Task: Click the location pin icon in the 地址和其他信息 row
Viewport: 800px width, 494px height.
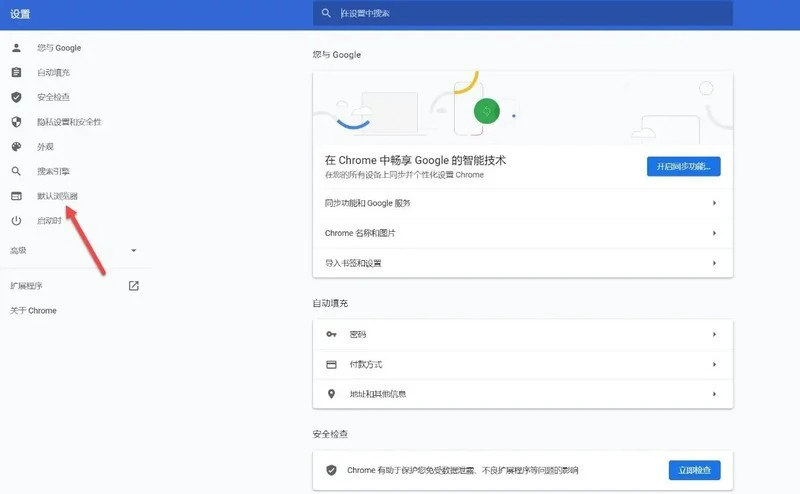Action: pyautogui.click(x=331, y=394)
